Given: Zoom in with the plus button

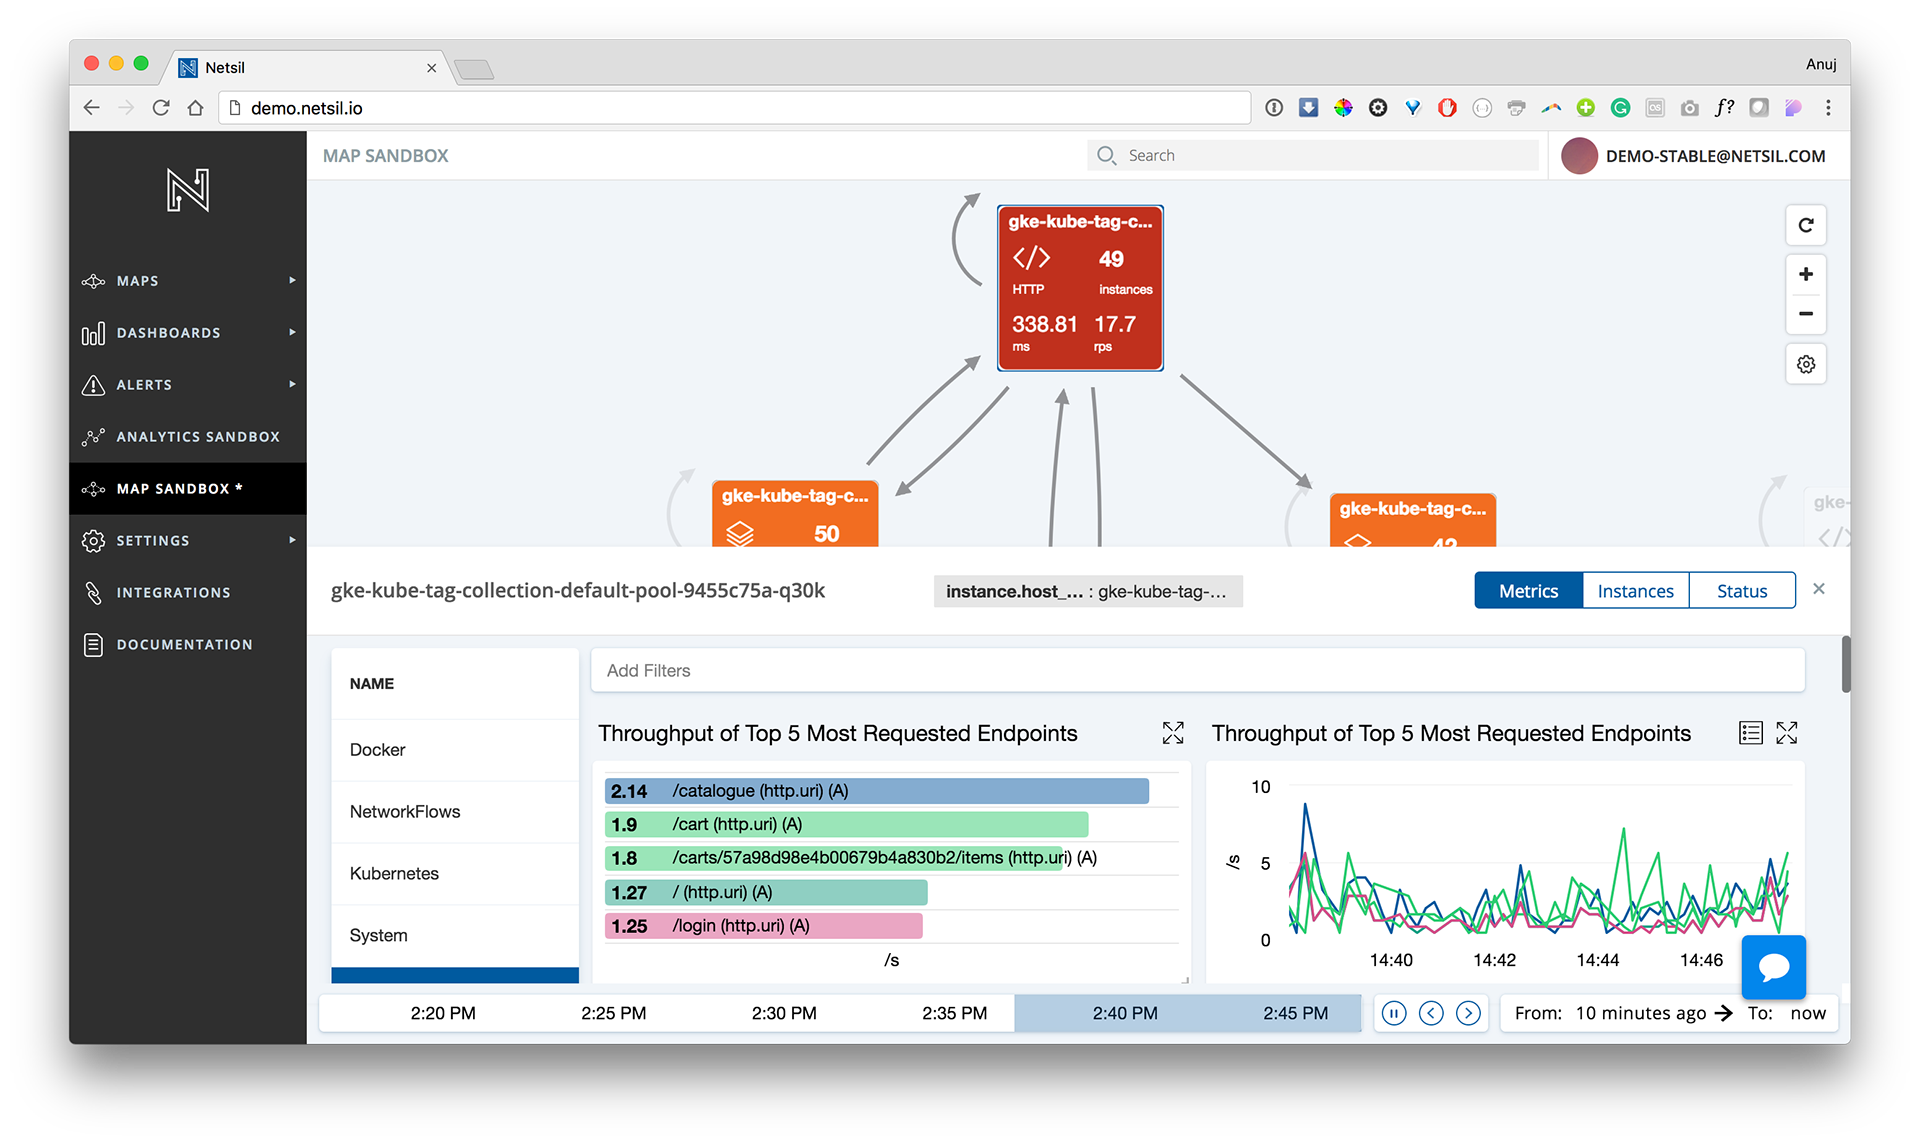Looking at the screenshot, I should point(1805,274).
